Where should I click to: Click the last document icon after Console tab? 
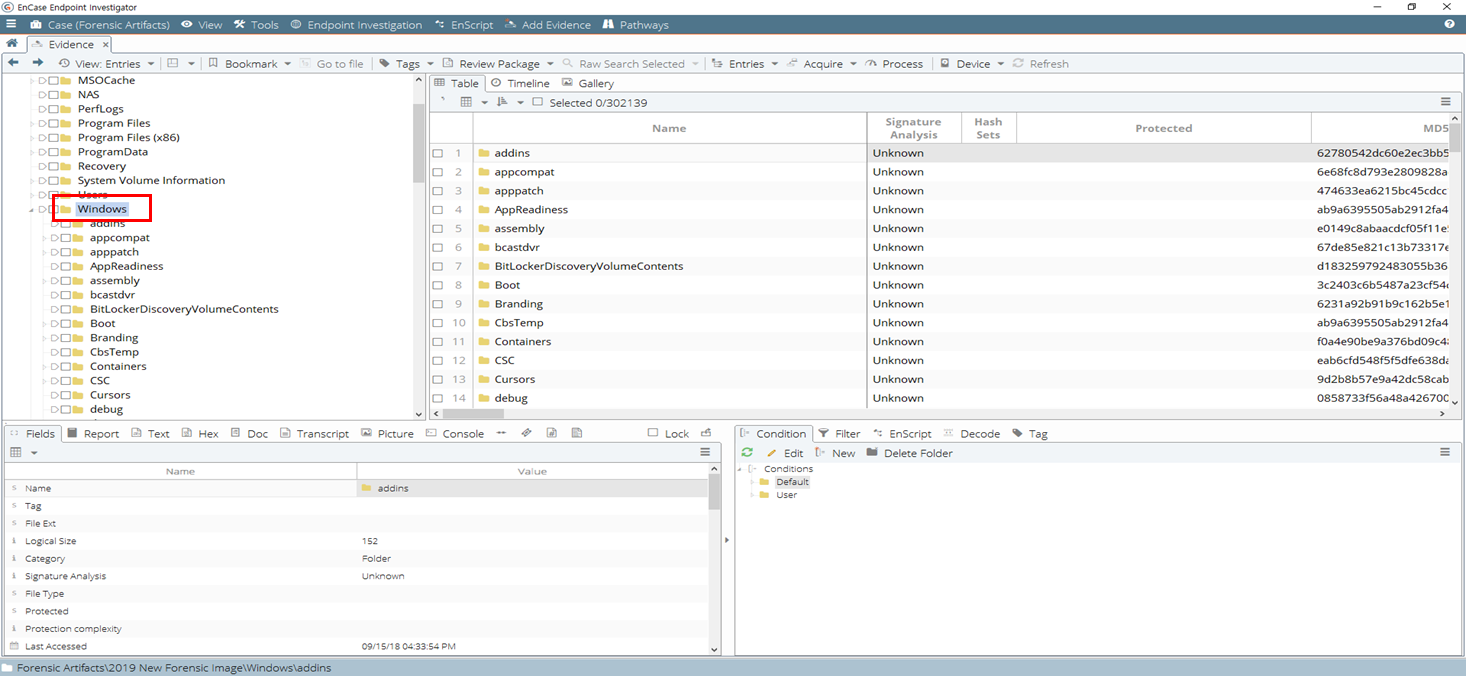pyautogui.click(x=577, y=433)
